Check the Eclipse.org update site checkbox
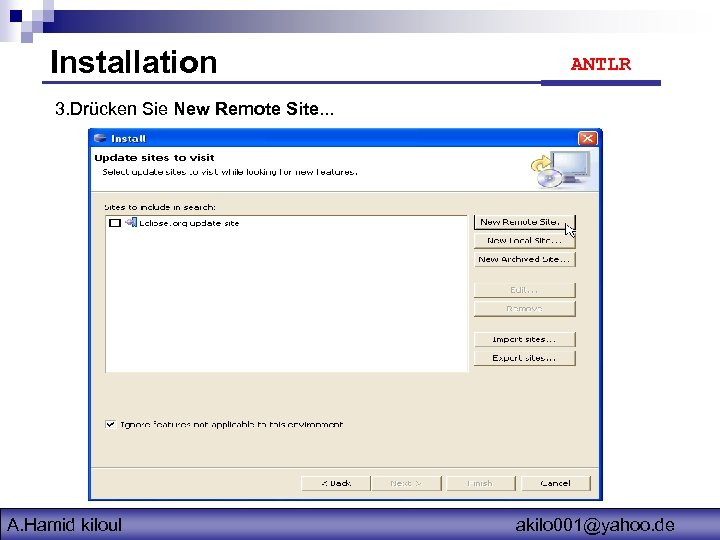 click(x=115, y=223)
